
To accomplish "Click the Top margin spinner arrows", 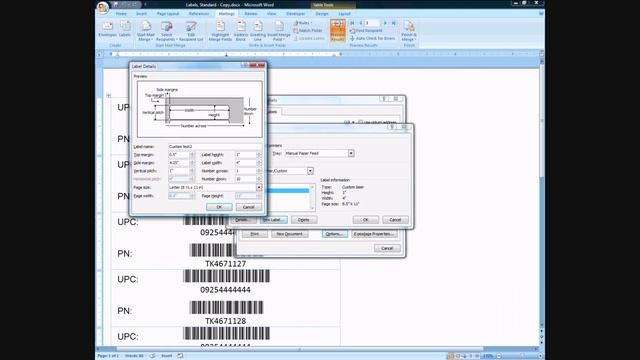I will pyautogui.click(x=192, y=155).
